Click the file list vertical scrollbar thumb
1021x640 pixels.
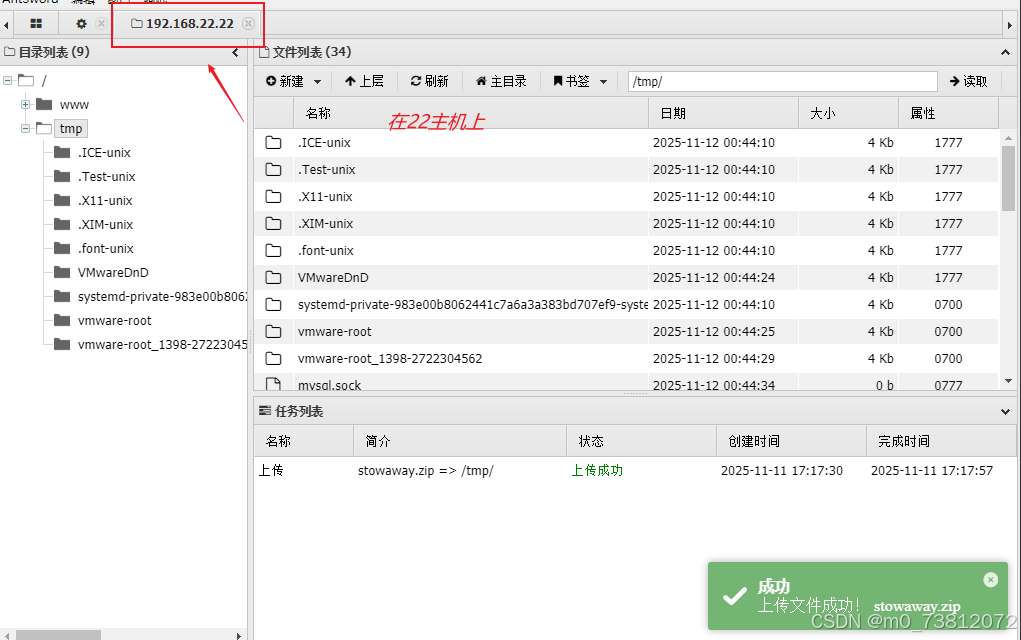tap(1008, 178)
